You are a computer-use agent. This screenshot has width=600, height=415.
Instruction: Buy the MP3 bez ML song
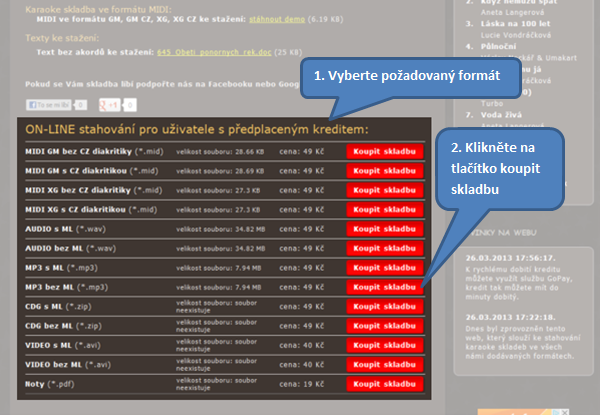tap(385, 287)
